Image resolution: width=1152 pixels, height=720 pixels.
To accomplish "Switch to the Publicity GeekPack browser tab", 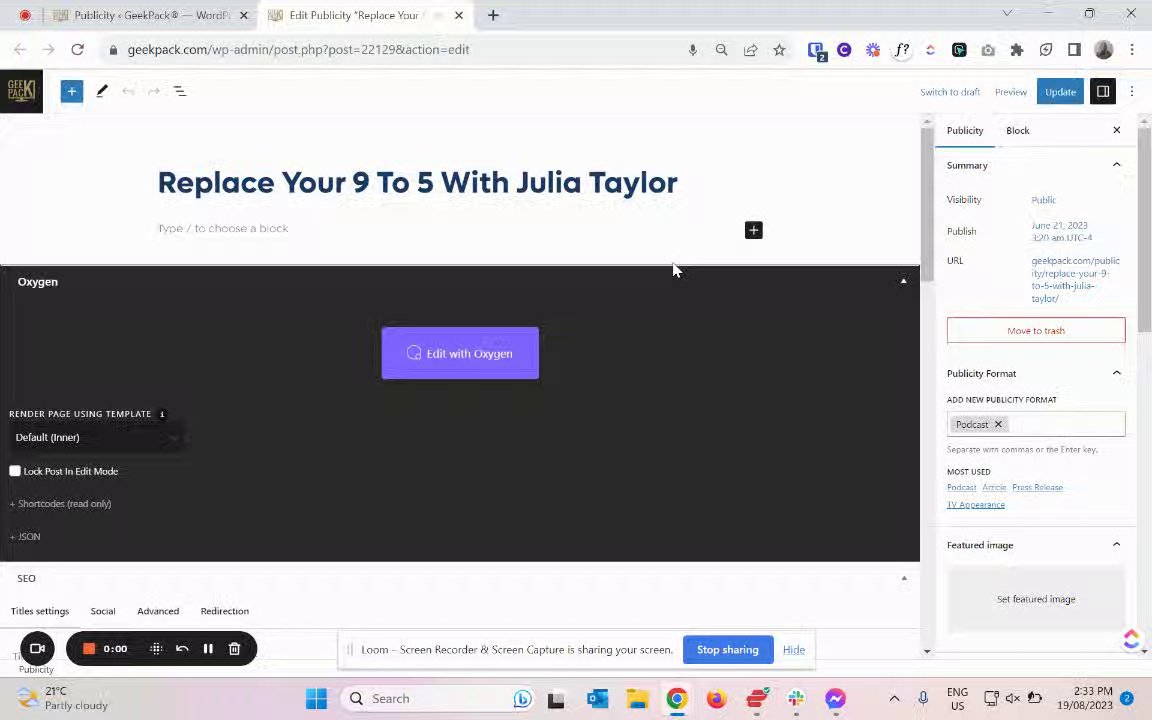I will point(151,15).
